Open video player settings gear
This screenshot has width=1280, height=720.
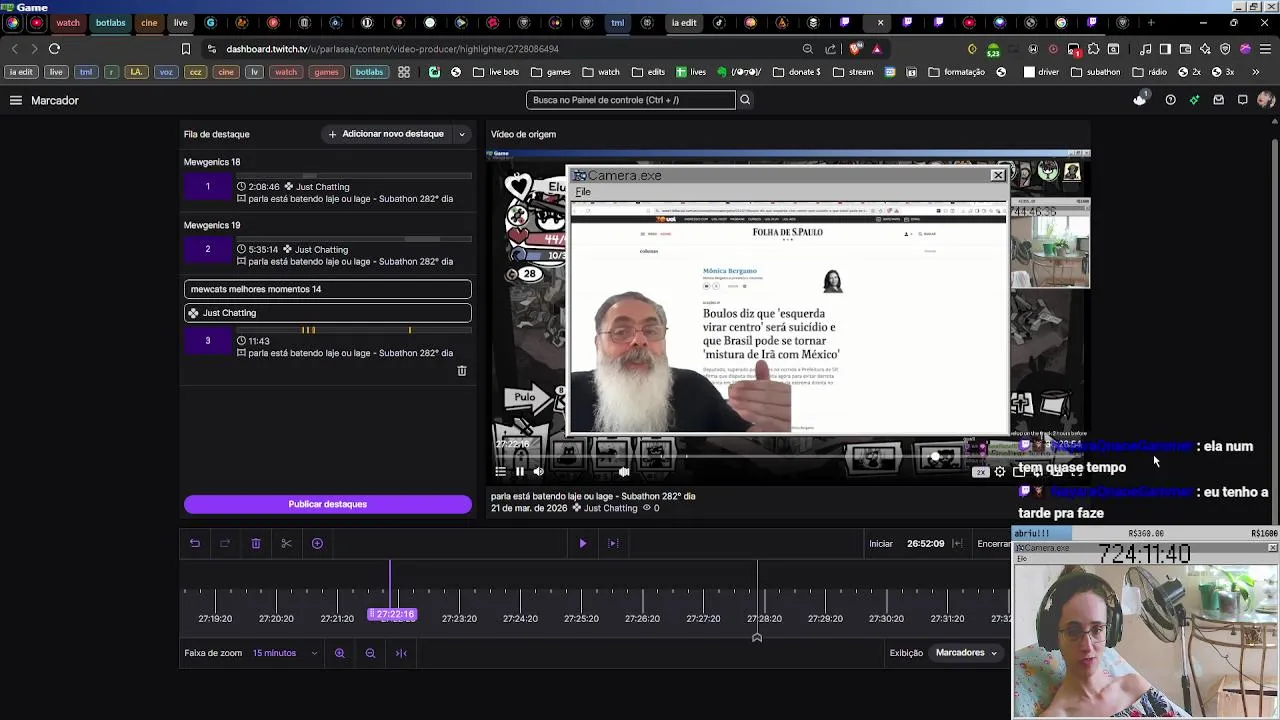click(x=1000, y=472)
